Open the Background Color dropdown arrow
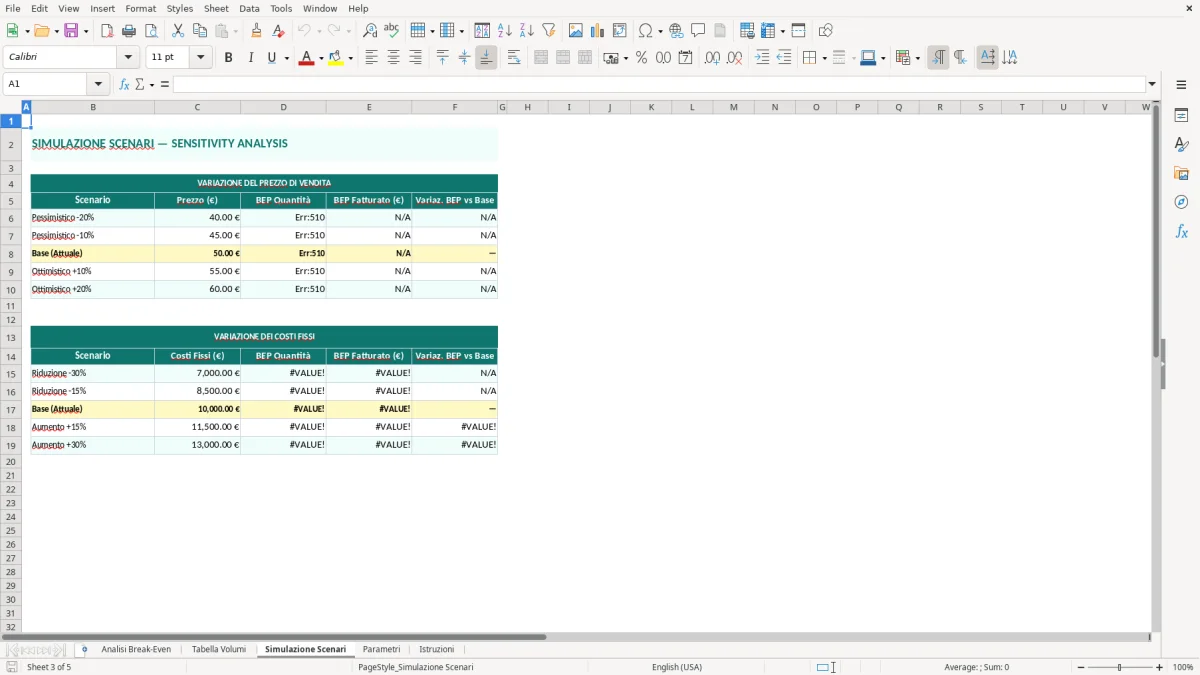This screenshot has width=1200, height=675. point(351,58)
